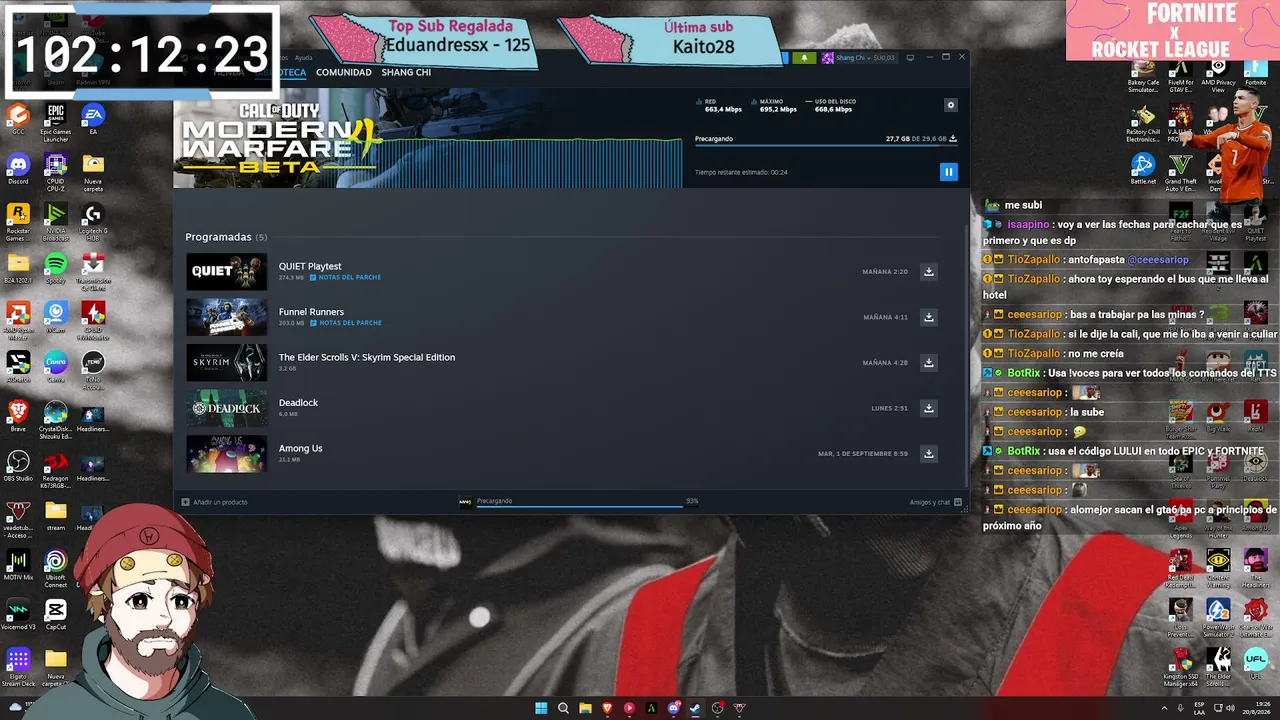Select the Canva desktop icon
Image resolution: width=1280 pixels, height=720 pixels.
pos(56,367)
